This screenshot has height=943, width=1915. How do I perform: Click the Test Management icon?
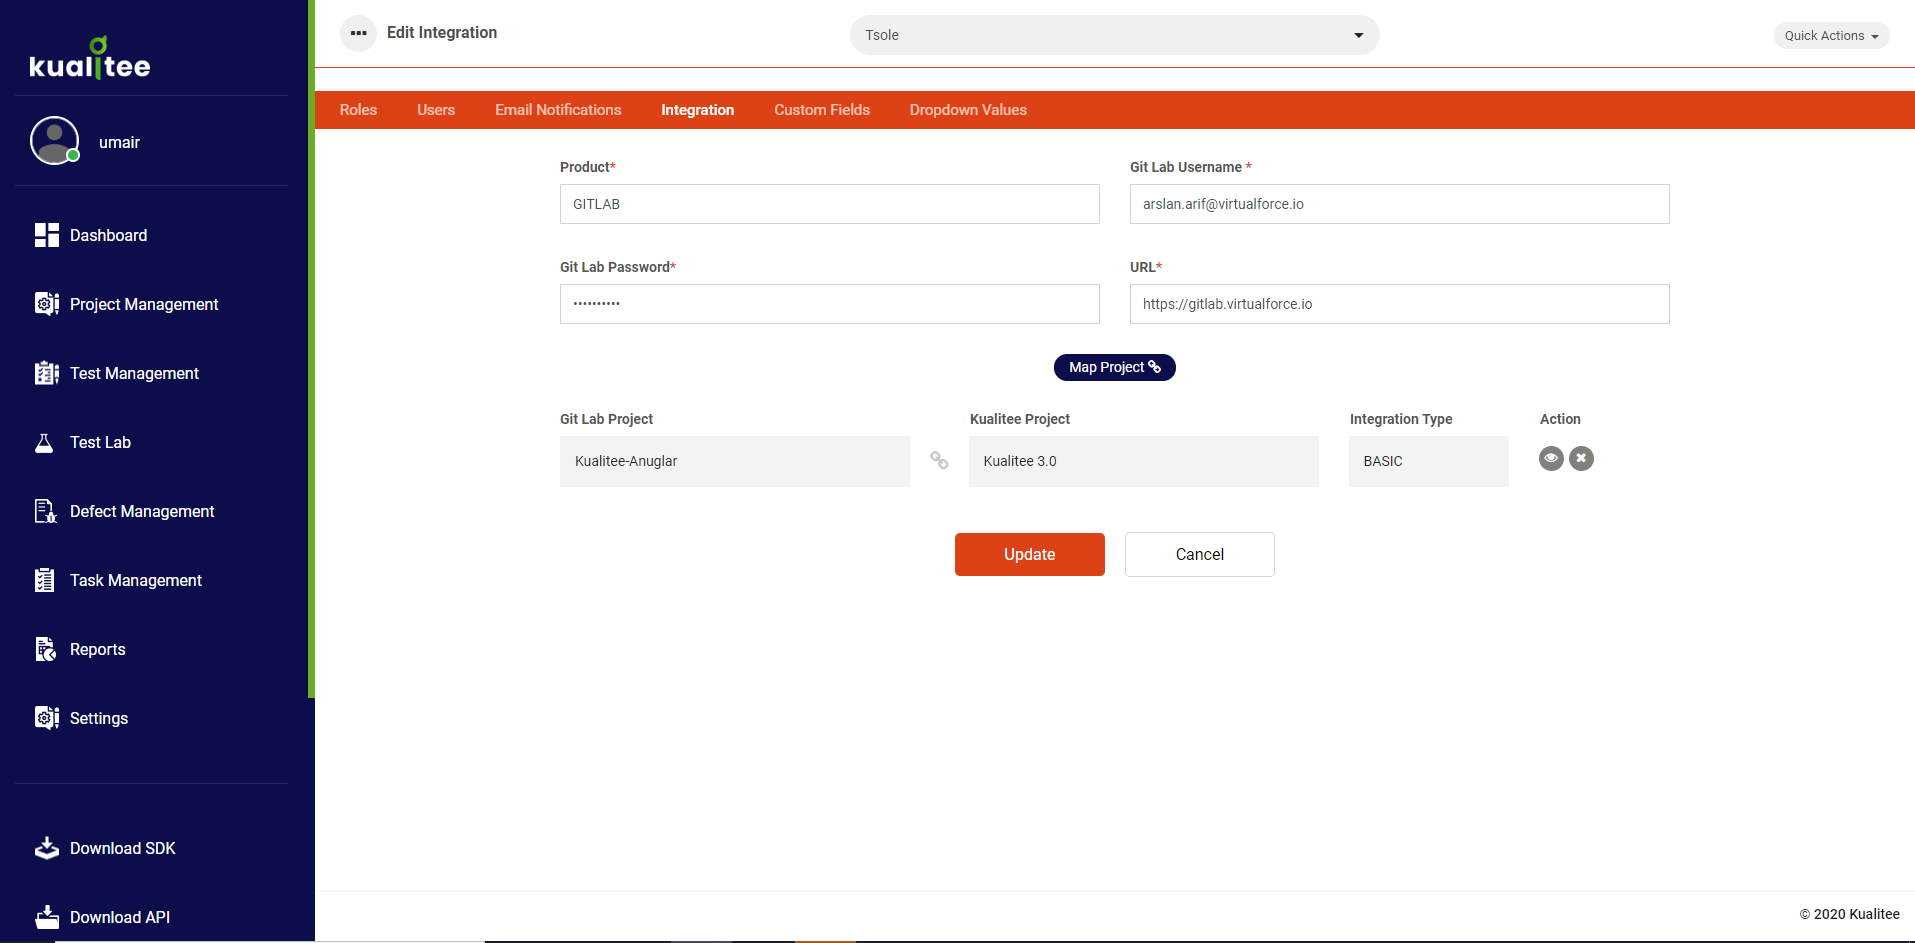[x=47, y=373]
